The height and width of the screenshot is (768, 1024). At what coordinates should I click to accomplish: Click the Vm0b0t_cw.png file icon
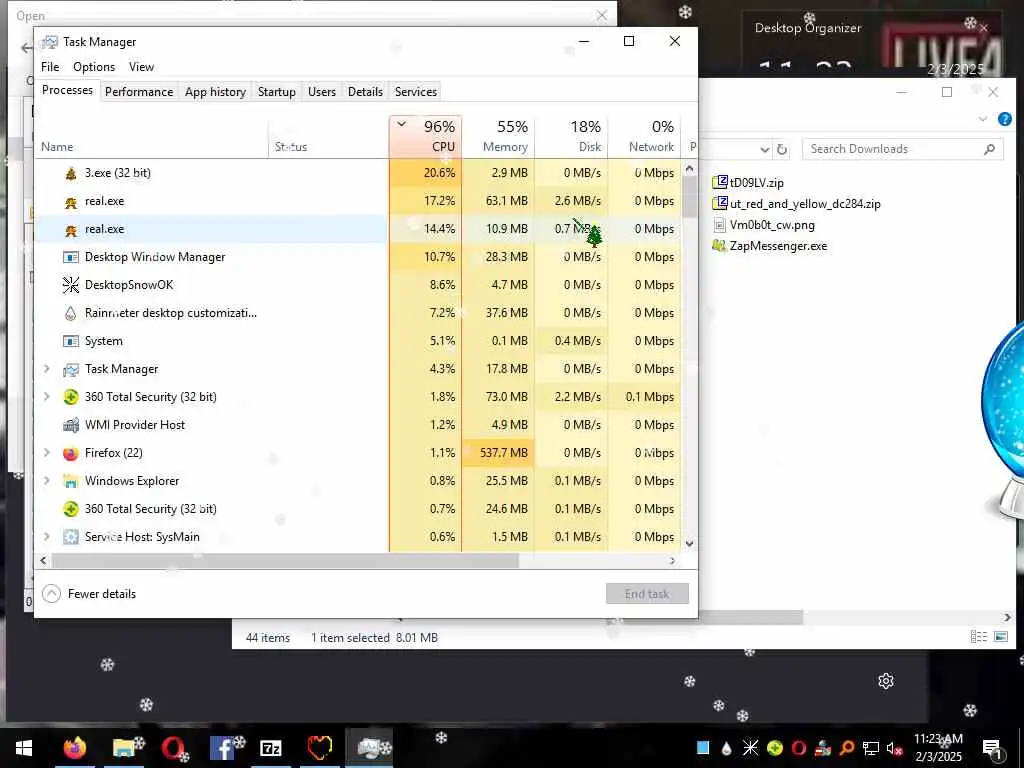(x=720, y=225)
